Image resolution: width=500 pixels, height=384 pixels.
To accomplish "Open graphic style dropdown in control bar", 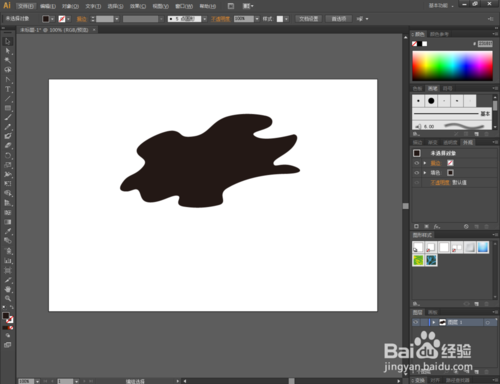I will [x=286, y=19].
